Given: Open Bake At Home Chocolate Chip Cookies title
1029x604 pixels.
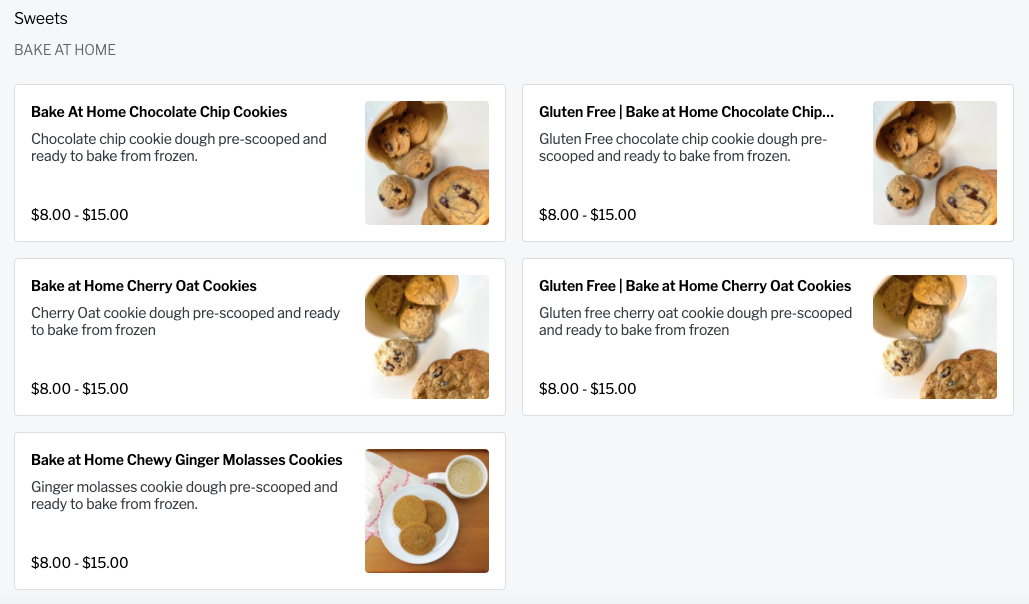Looking at the screenshot, I should click(x=159, y=112).
